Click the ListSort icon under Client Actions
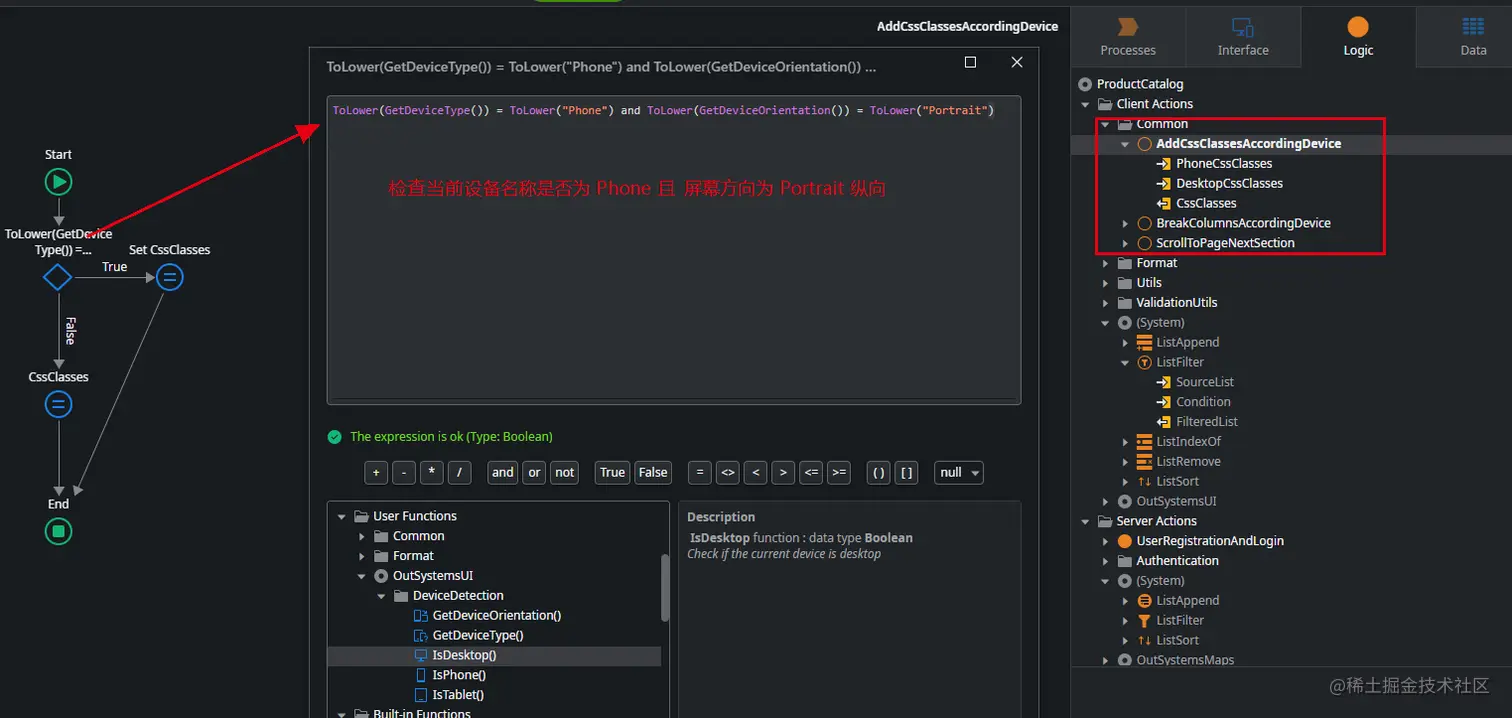This screenshot has height=718, width=1512. pos(1144,481)
